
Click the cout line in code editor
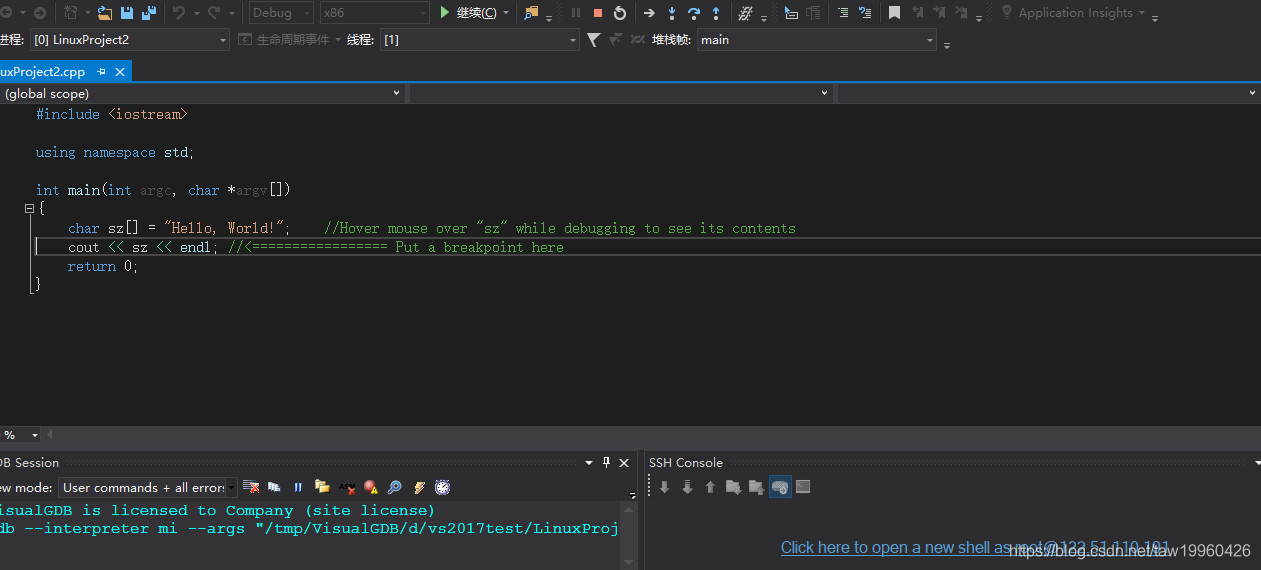click(x=316, y=247)
